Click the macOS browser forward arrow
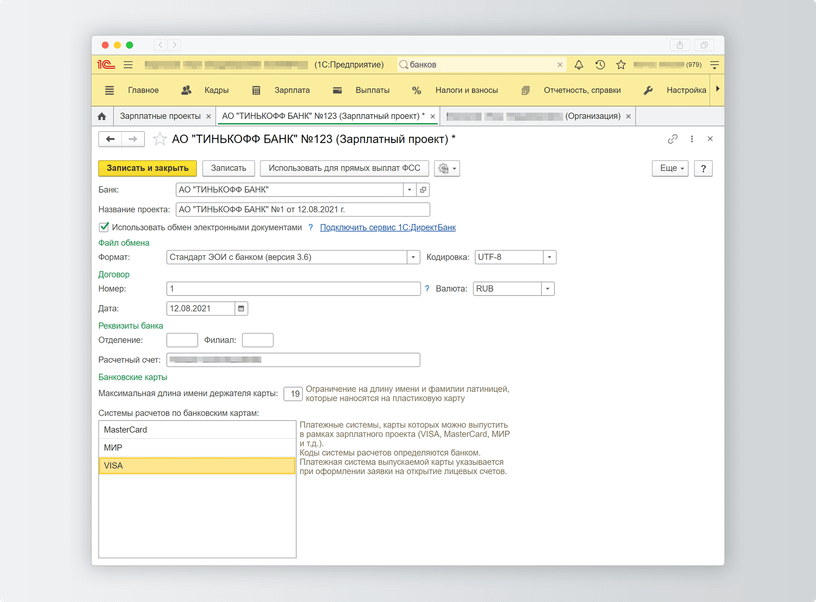The image size is (816, 602). coord(174,45)
